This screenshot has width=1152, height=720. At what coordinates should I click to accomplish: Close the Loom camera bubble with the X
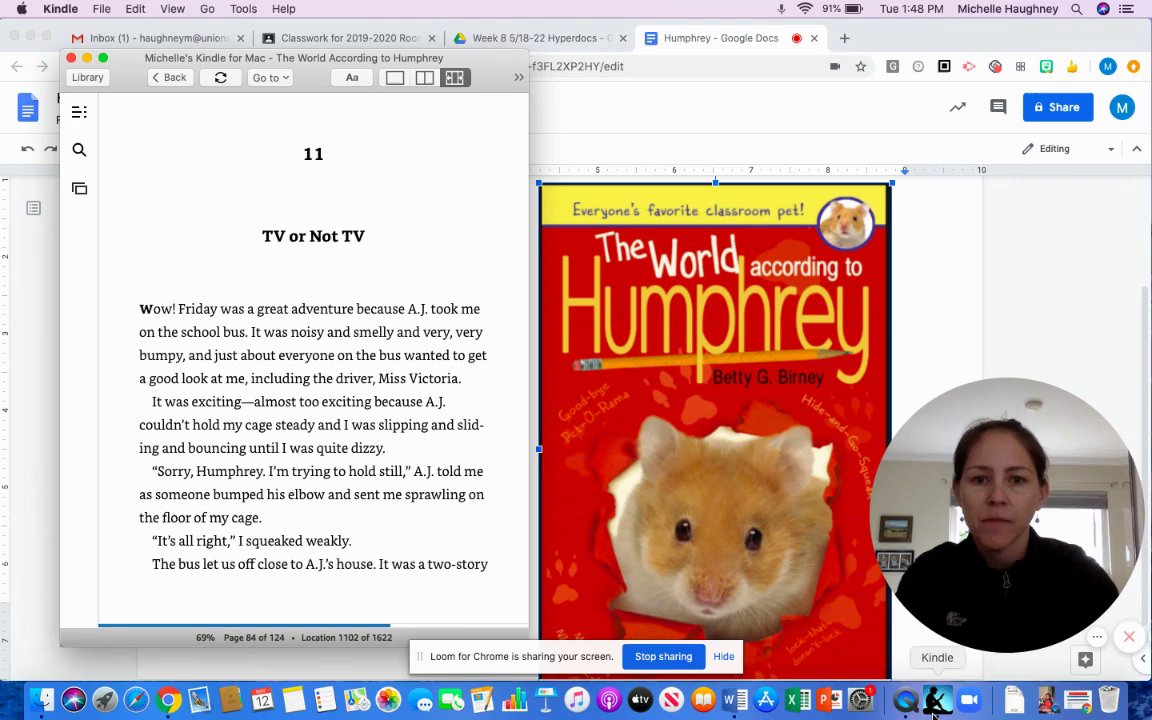[1129, 637]
